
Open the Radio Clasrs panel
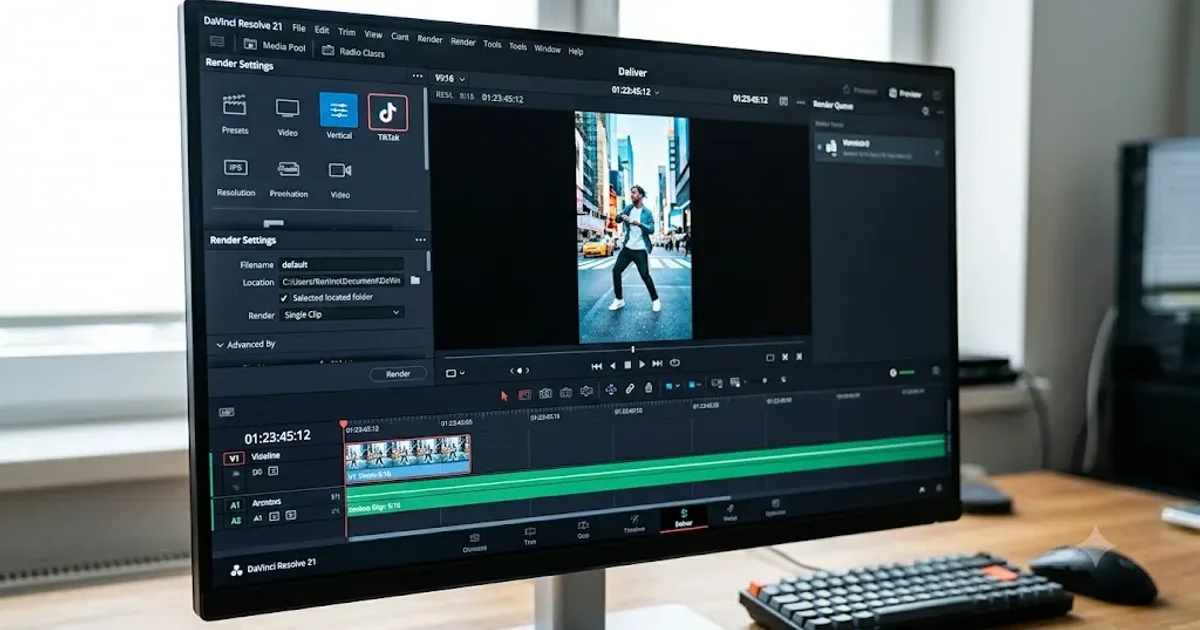click(x=353, y=52)
